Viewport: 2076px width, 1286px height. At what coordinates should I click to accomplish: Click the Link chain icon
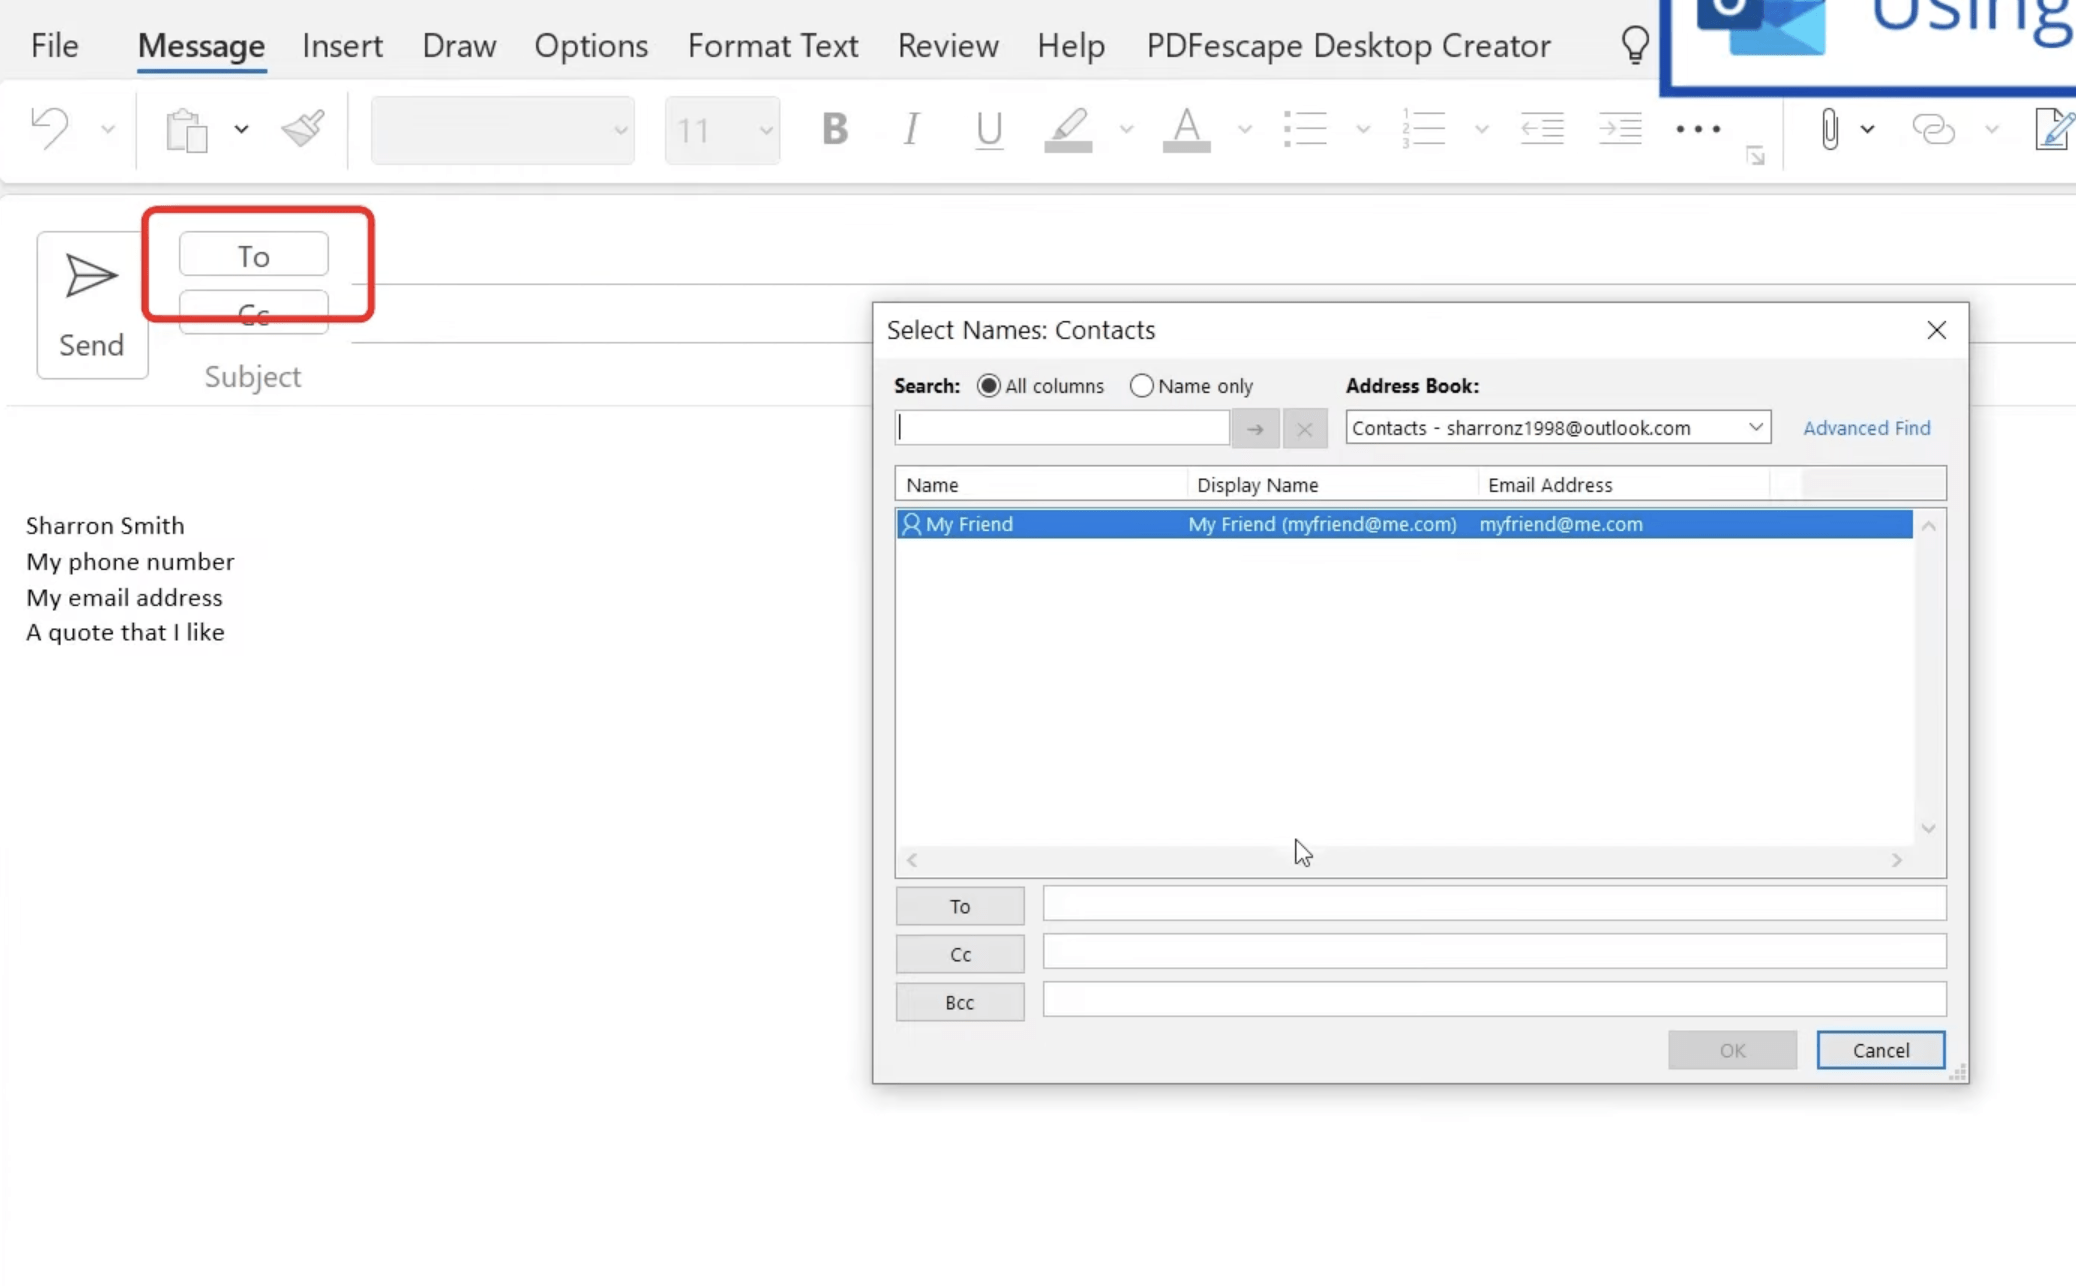[1933, 129]
